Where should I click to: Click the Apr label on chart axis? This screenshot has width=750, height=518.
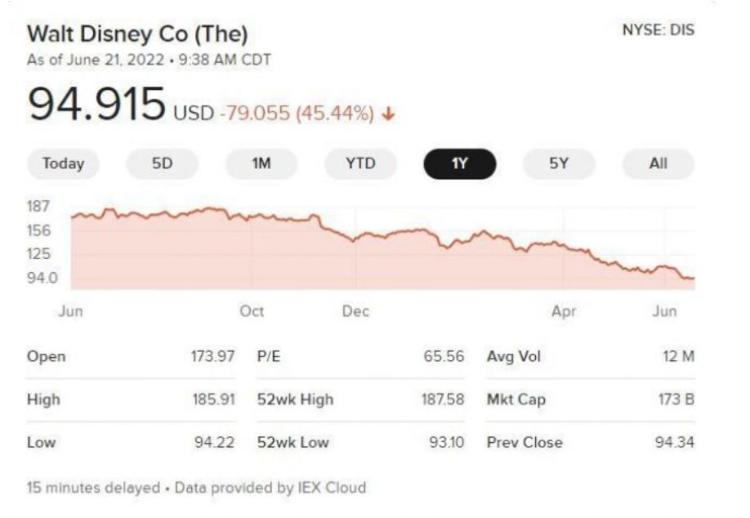[564, 311]
